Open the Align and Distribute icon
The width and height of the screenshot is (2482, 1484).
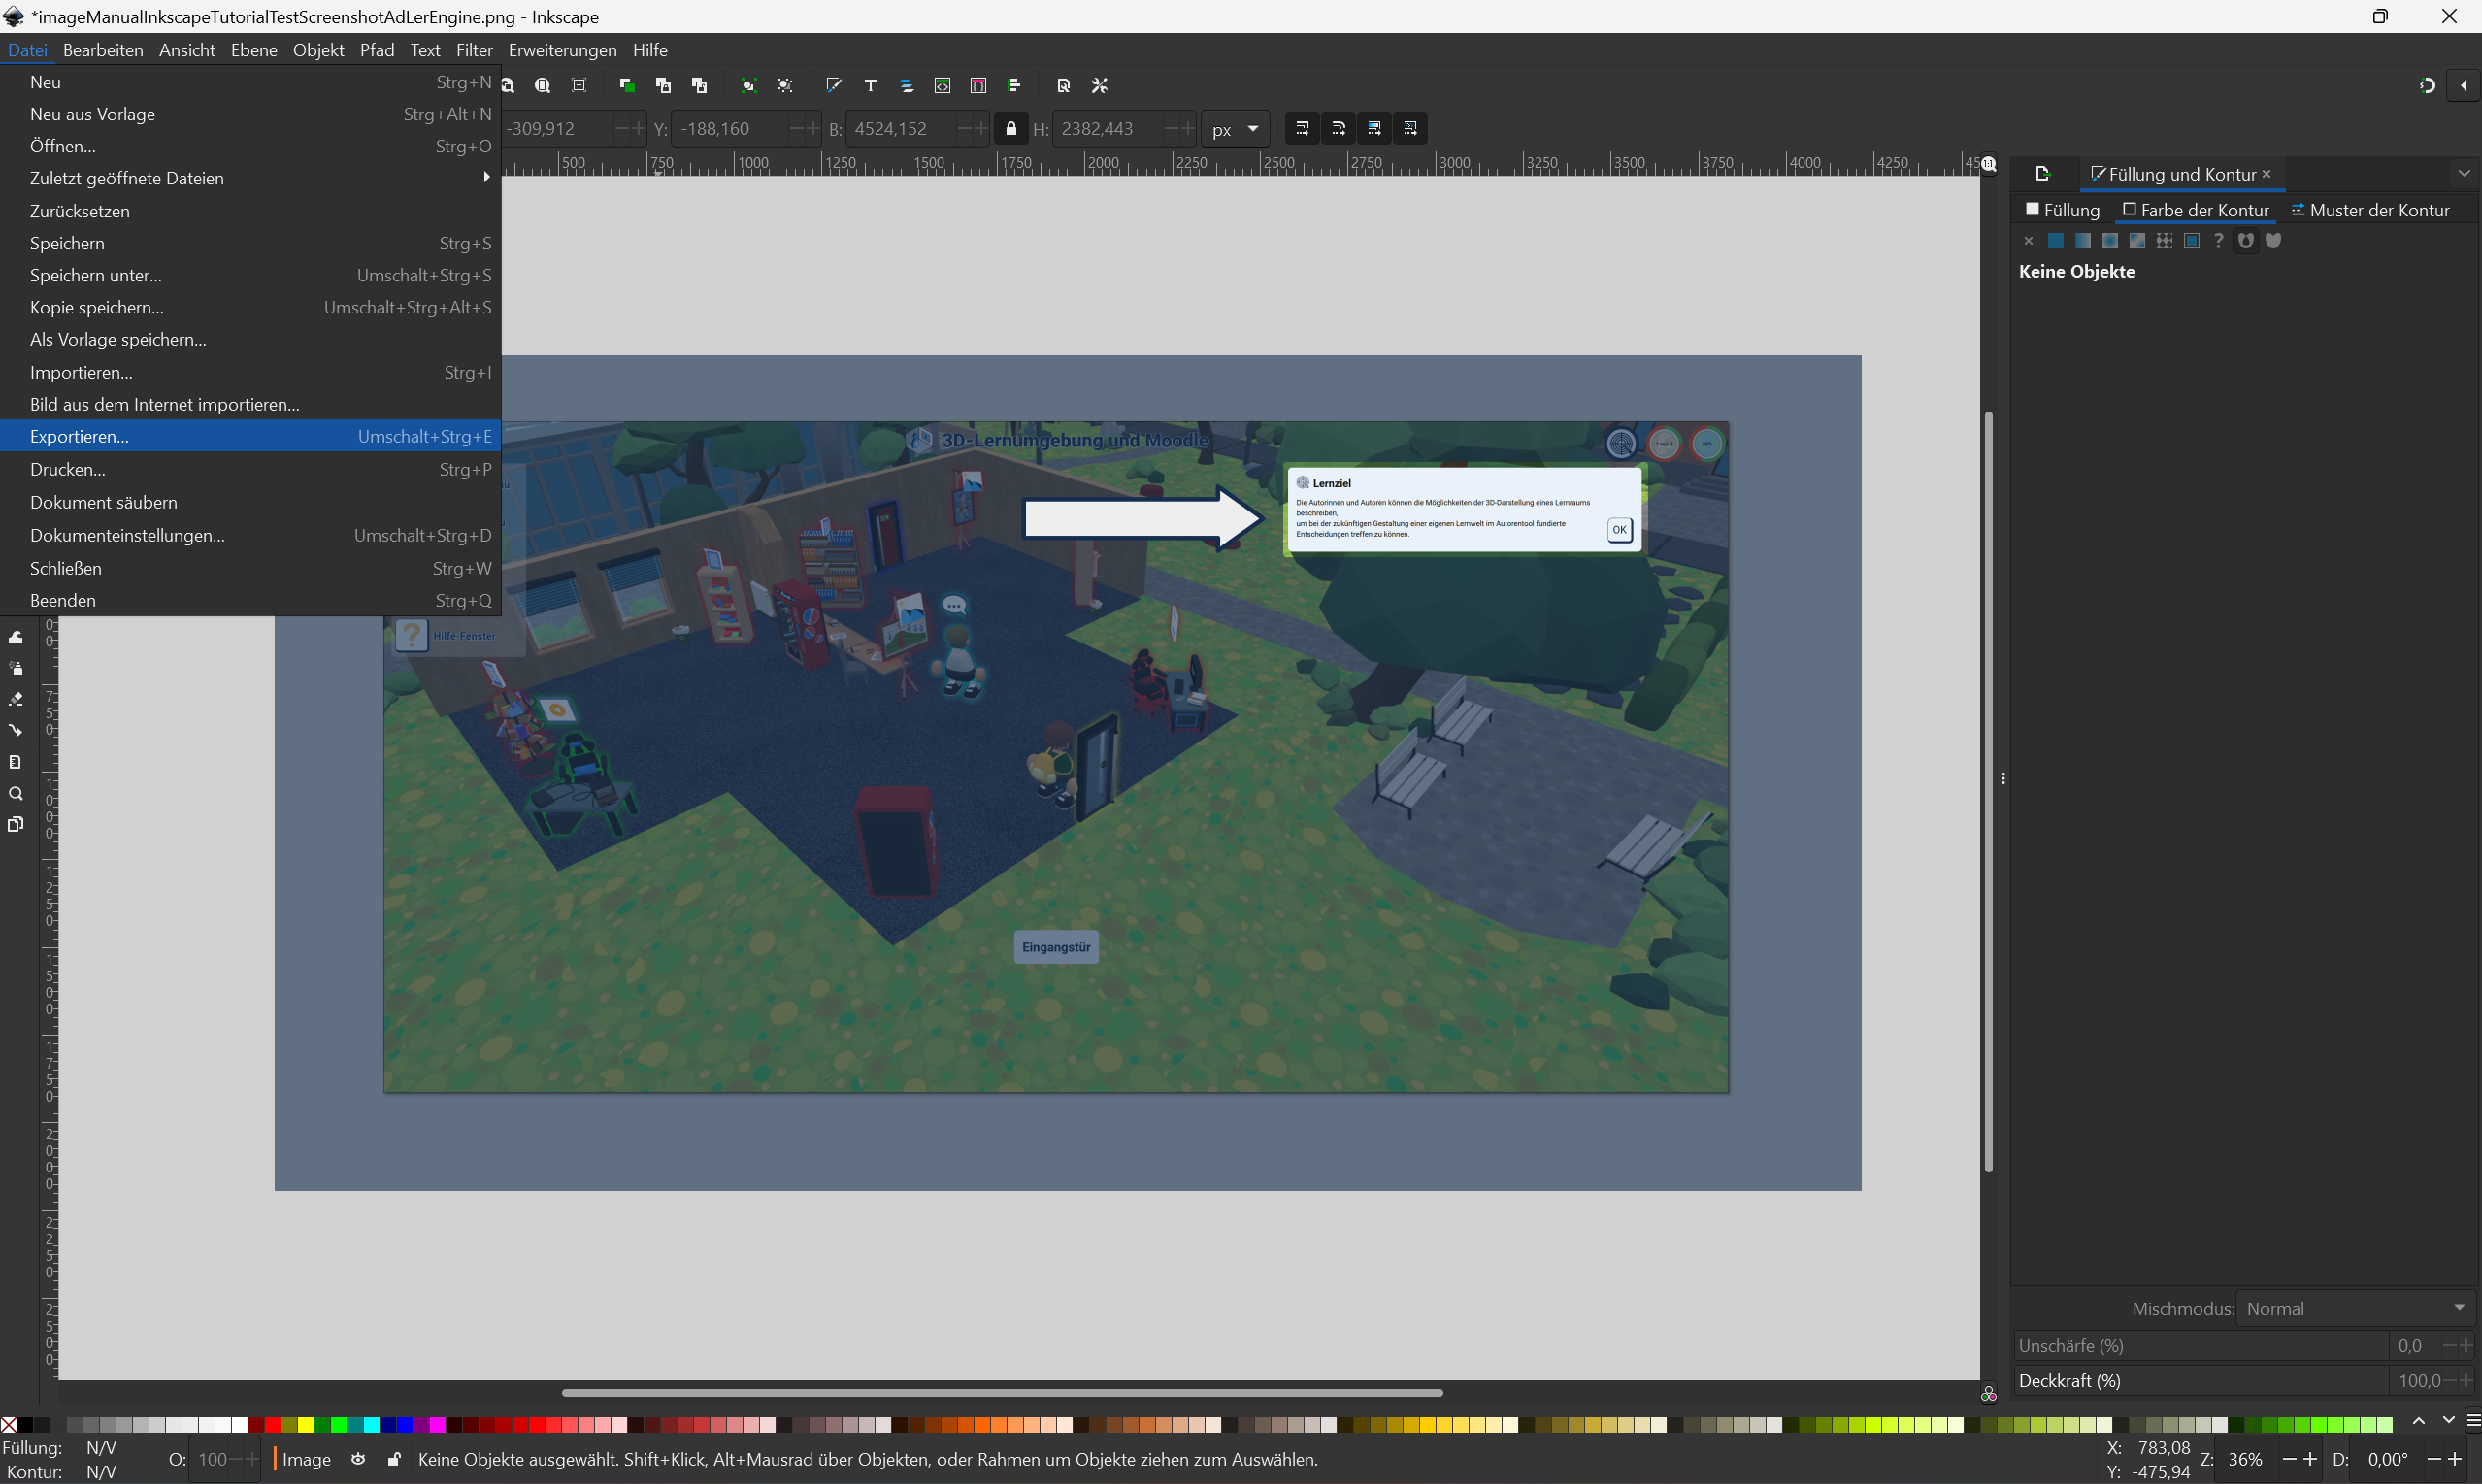pos(1014,86)
